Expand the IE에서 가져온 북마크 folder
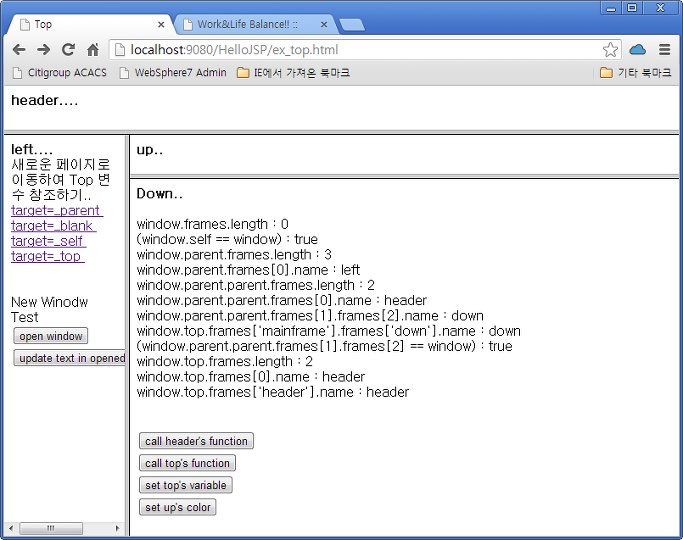The width and height of the screenshot is (683, 540). (x=293, y=73)
